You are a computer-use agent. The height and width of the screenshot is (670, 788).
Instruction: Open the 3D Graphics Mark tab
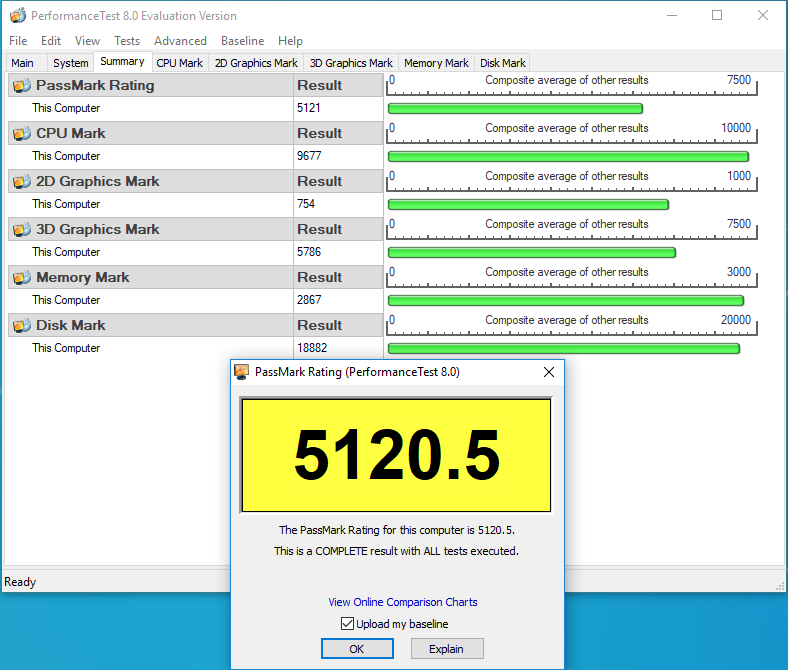[x=351, y=63]
